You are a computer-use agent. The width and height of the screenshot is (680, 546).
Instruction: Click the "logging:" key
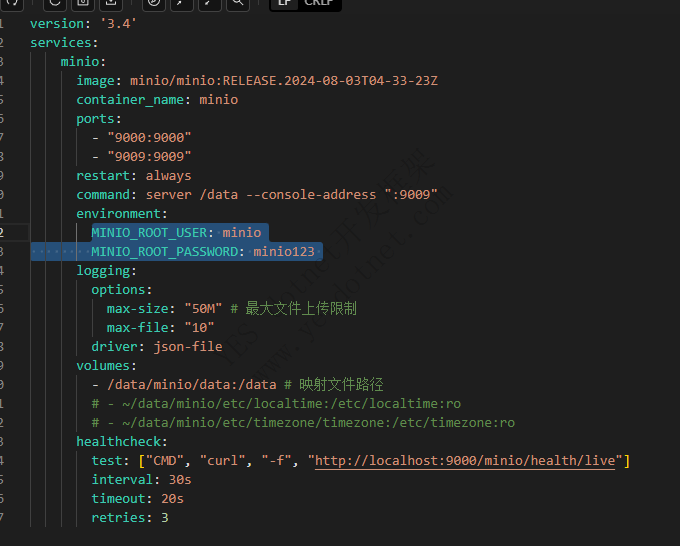pos(107,271)
